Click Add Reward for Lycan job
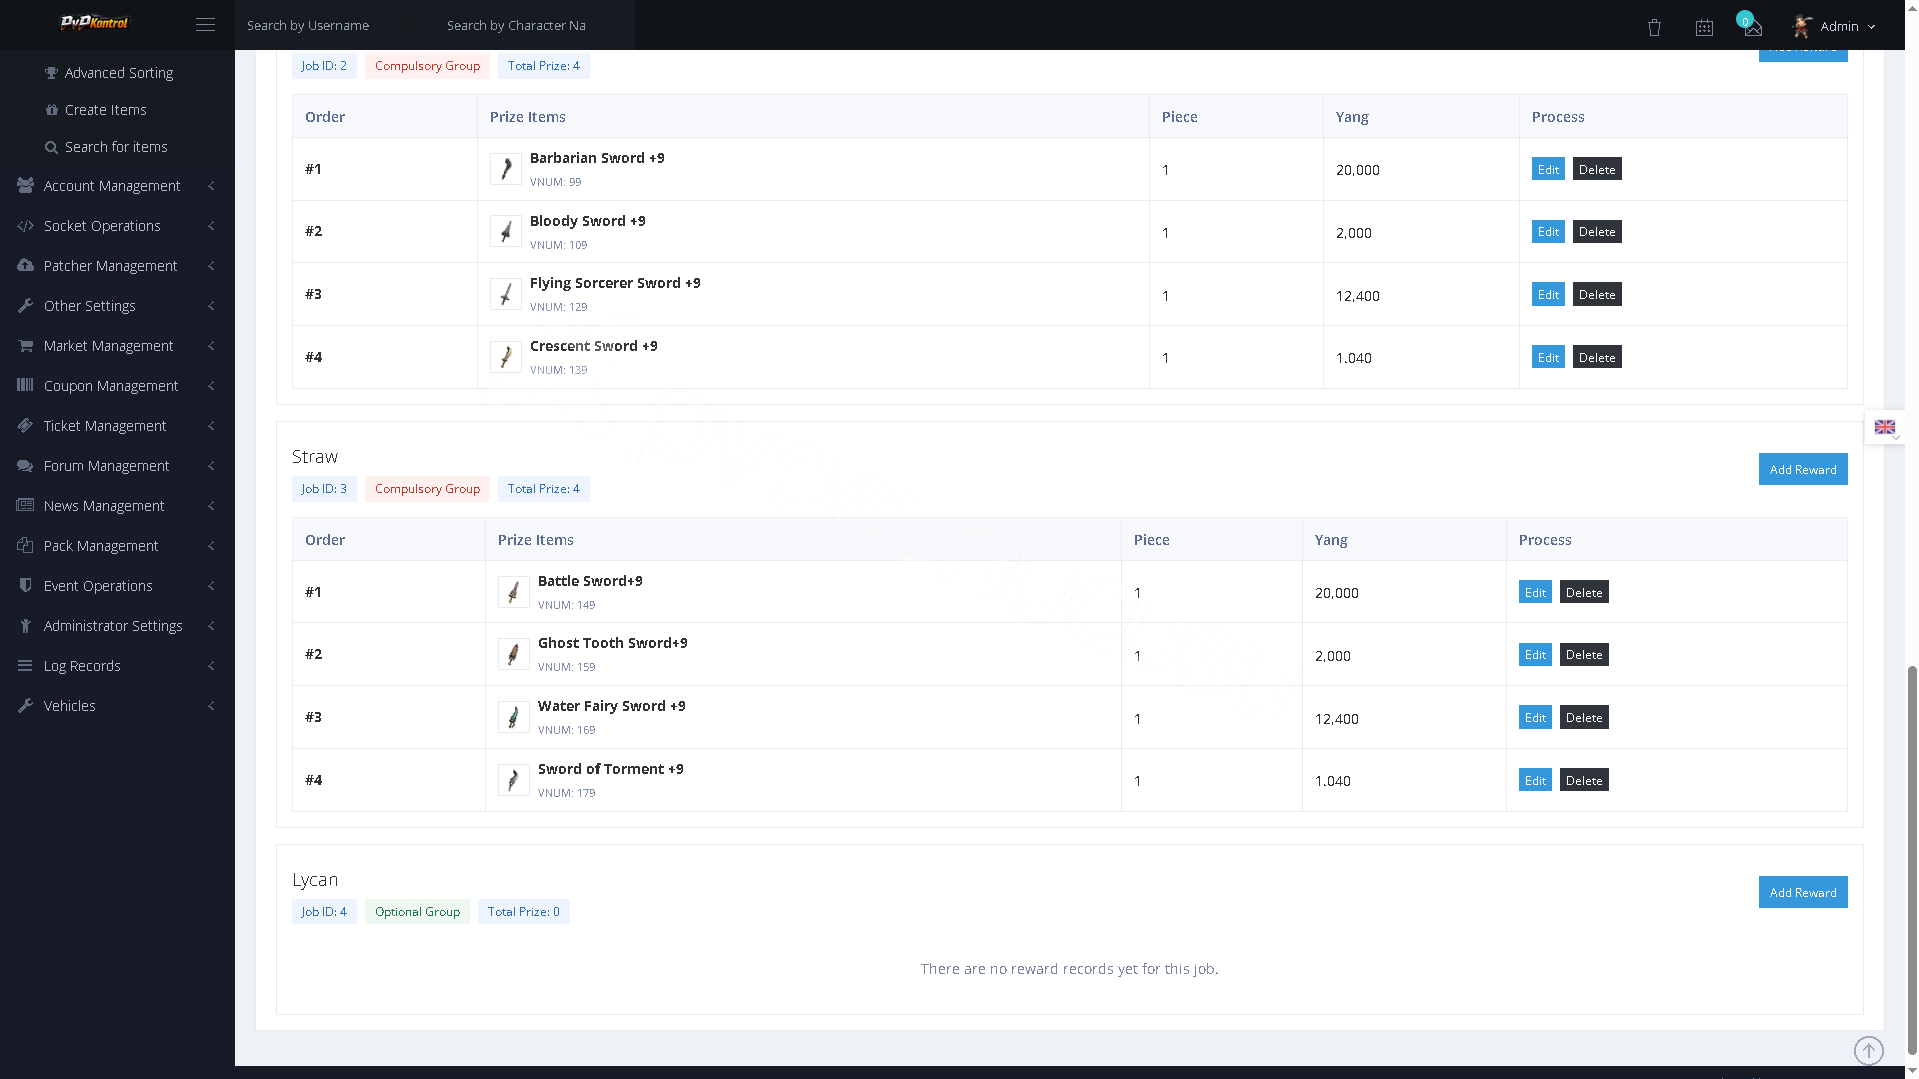The height and width of the screenshot is (1079, 1919). [1803, 892]
